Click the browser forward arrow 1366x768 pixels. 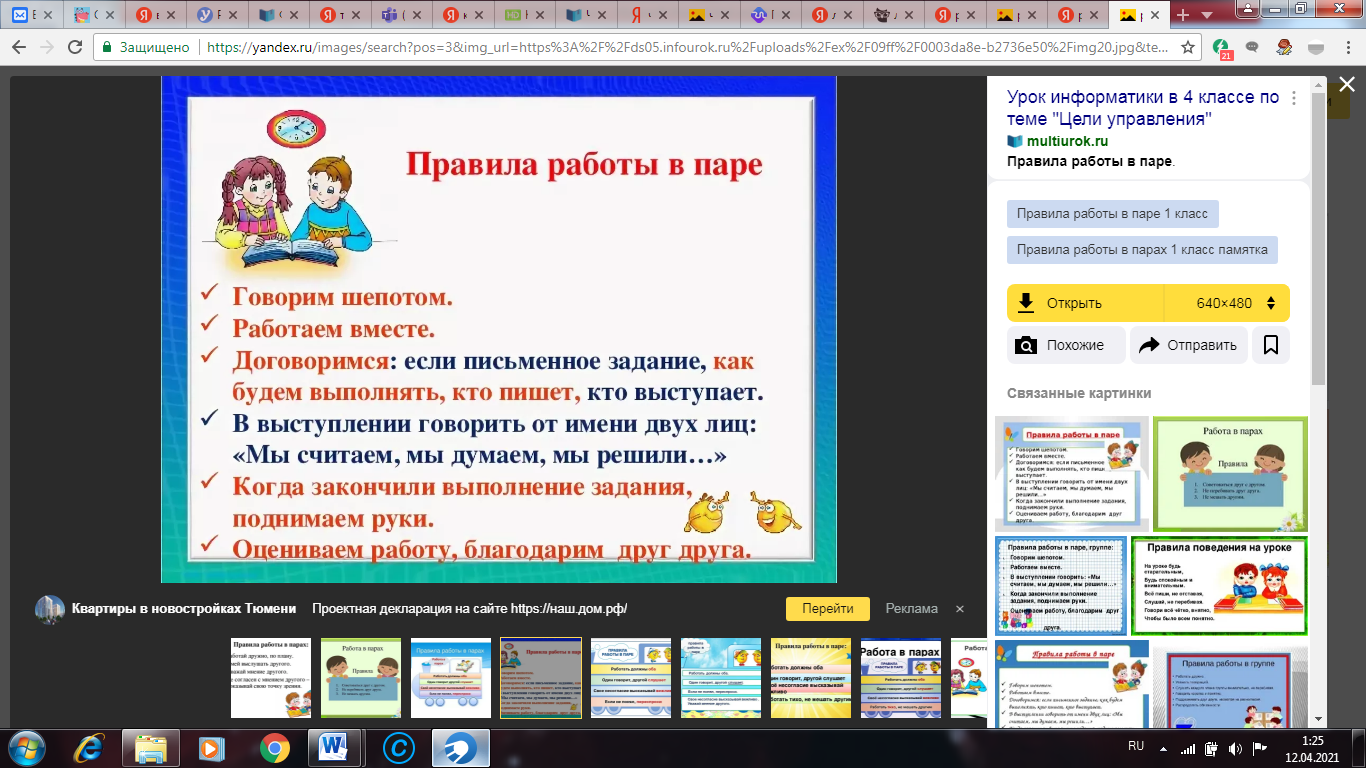pos(49,47)
